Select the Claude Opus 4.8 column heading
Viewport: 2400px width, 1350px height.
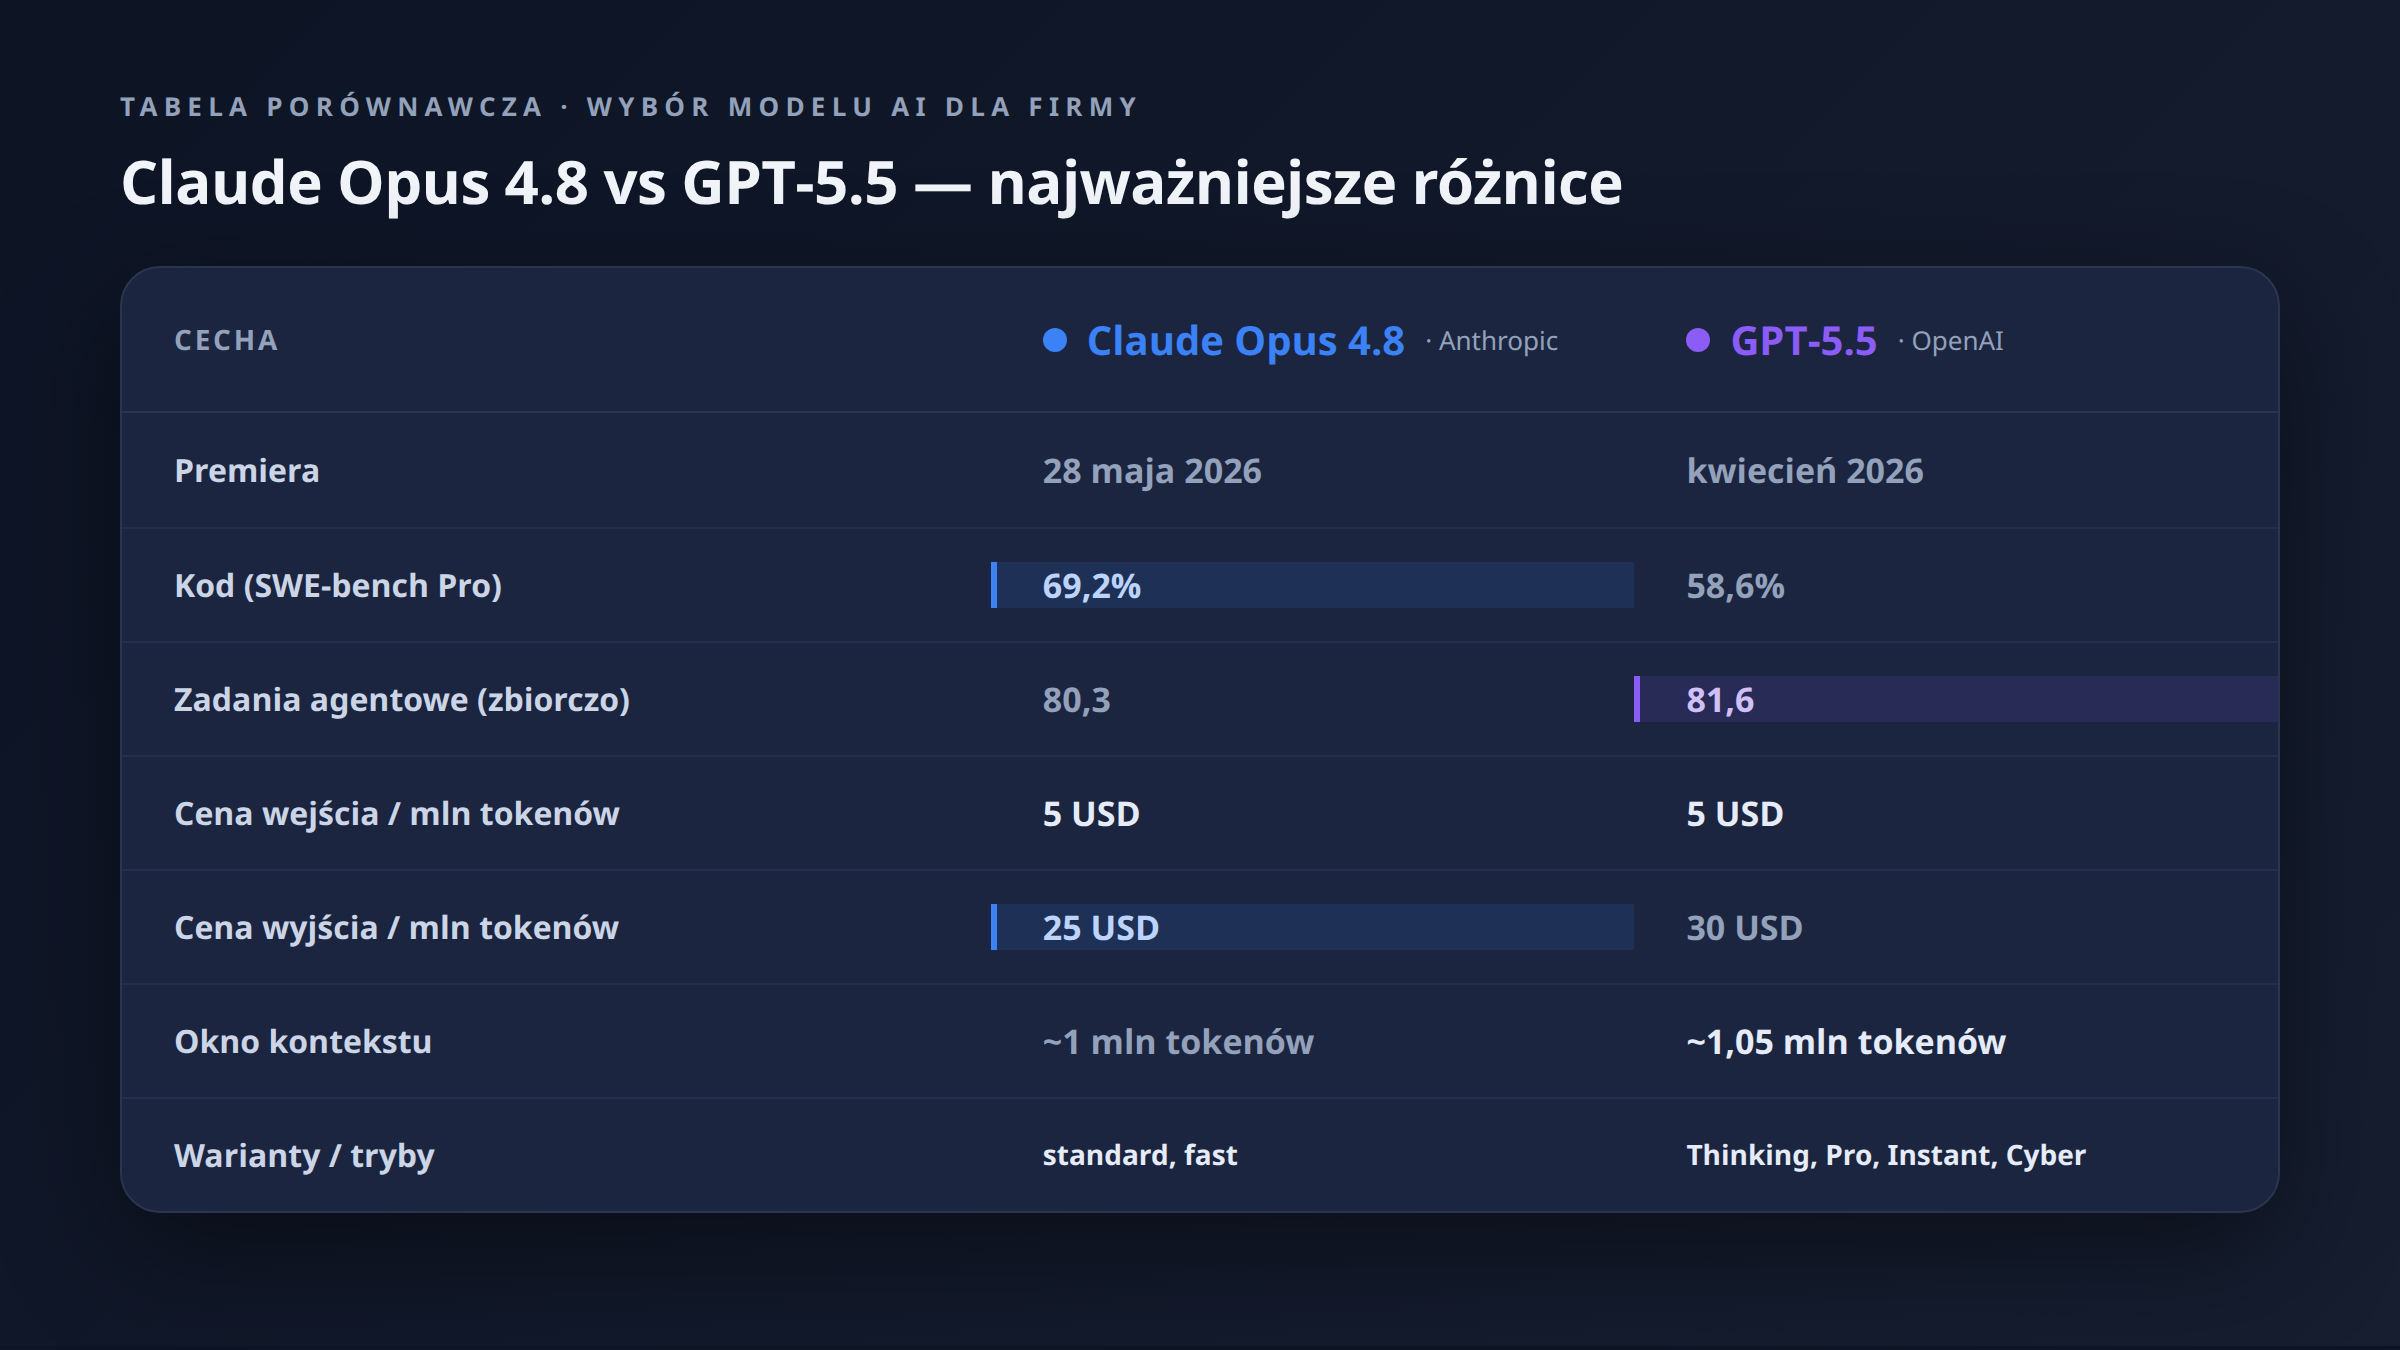click(1245, 341)
